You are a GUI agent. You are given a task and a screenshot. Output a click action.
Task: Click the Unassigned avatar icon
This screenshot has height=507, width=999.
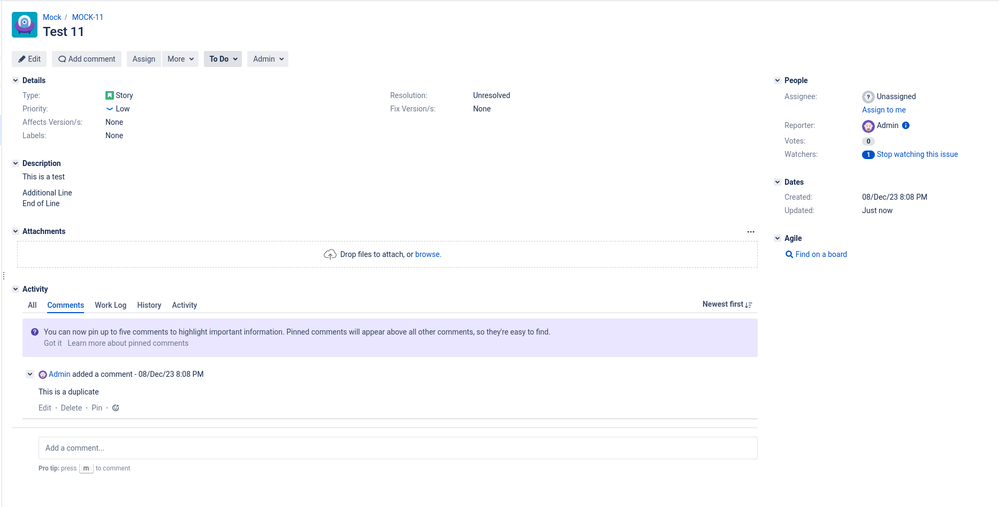coord(868,97)
